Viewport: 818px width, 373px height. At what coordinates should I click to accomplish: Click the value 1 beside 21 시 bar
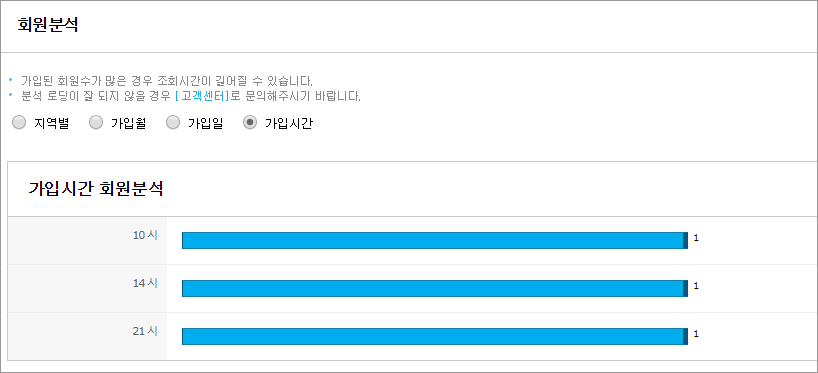tap(696, 334)
